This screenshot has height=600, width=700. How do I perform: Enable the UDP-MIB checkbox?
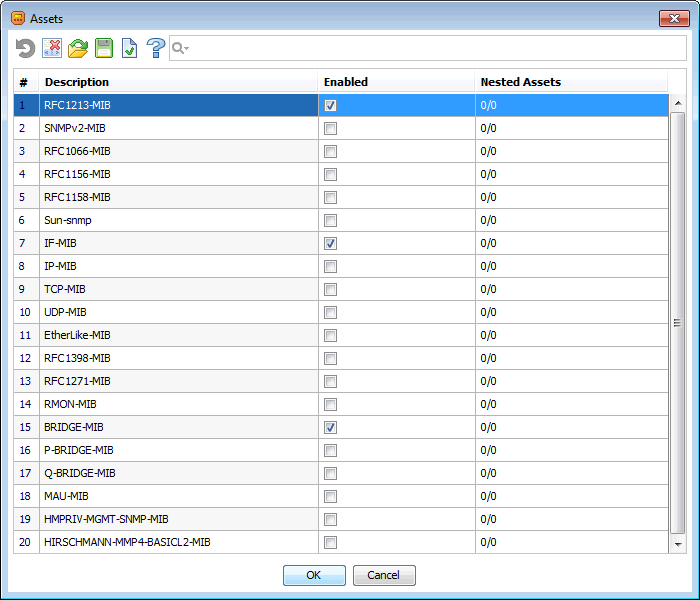coord(330,312)
